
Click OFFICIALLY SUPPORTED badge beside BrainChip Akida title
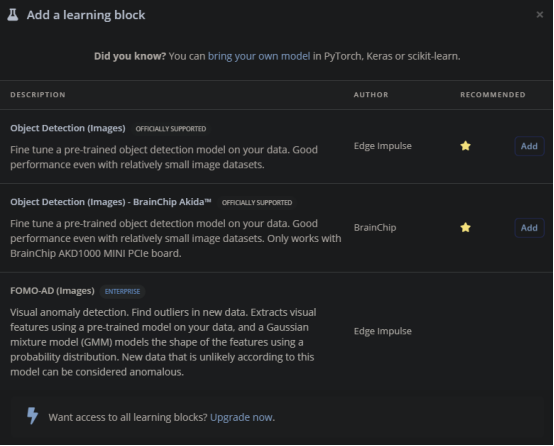point(257,203)
